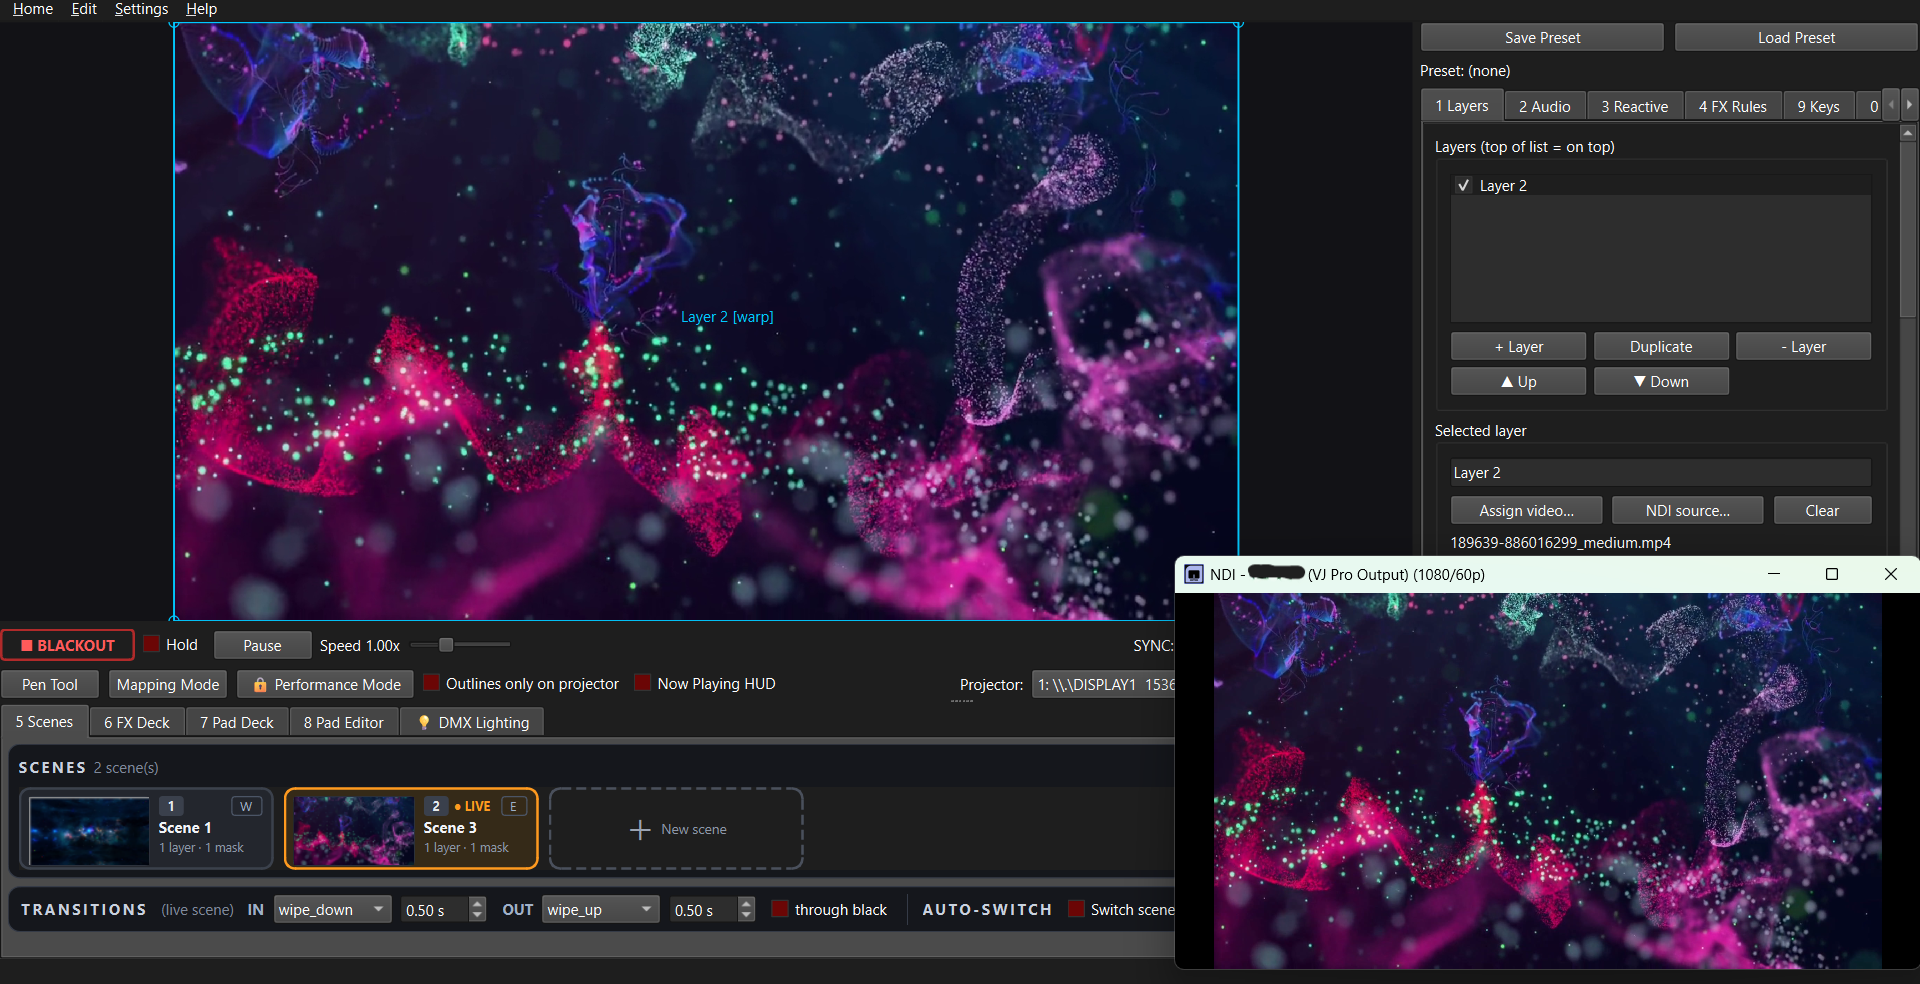Add a new scene with plus icon
Screen dimensions: 1920x984
[x=676, y=829]
